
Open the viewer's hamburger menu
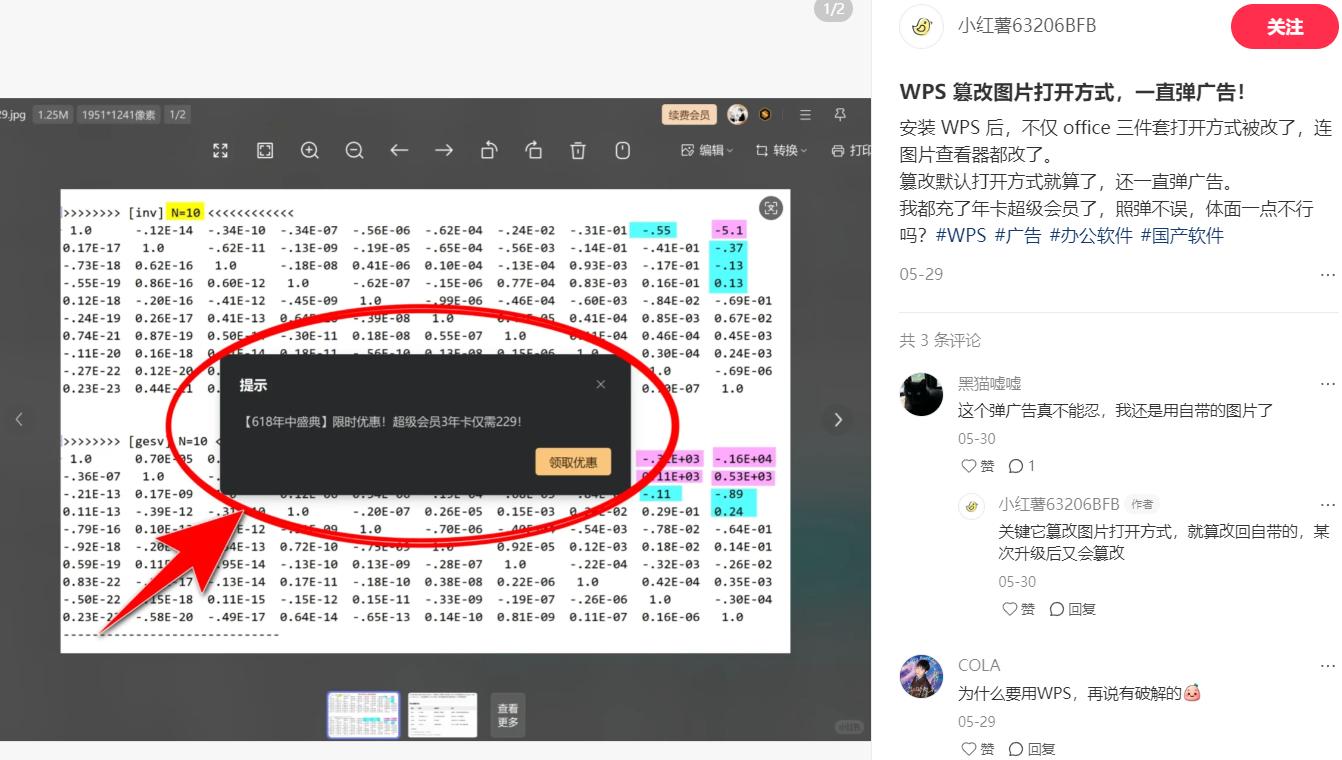pos(805,115)
